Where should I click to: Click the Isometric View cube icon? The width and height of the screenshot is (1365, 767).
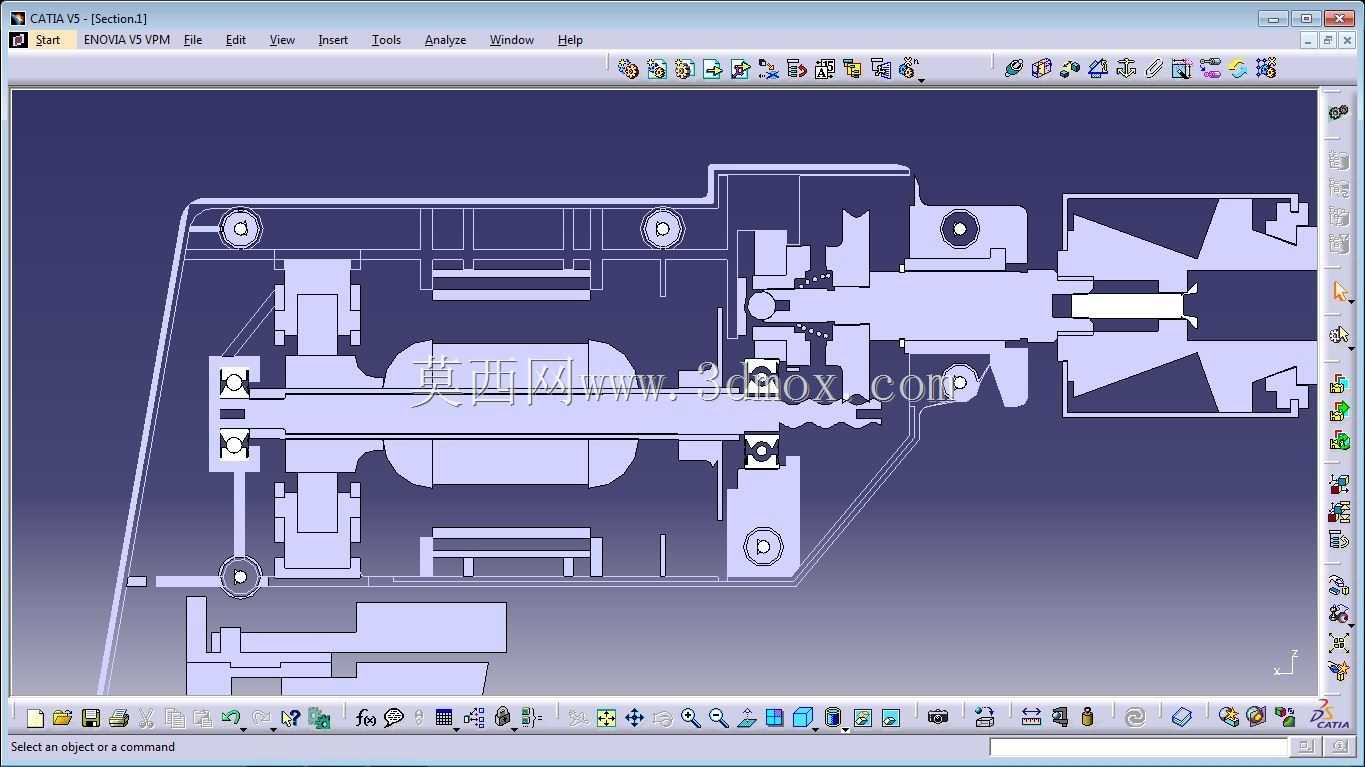pos(802,718)
